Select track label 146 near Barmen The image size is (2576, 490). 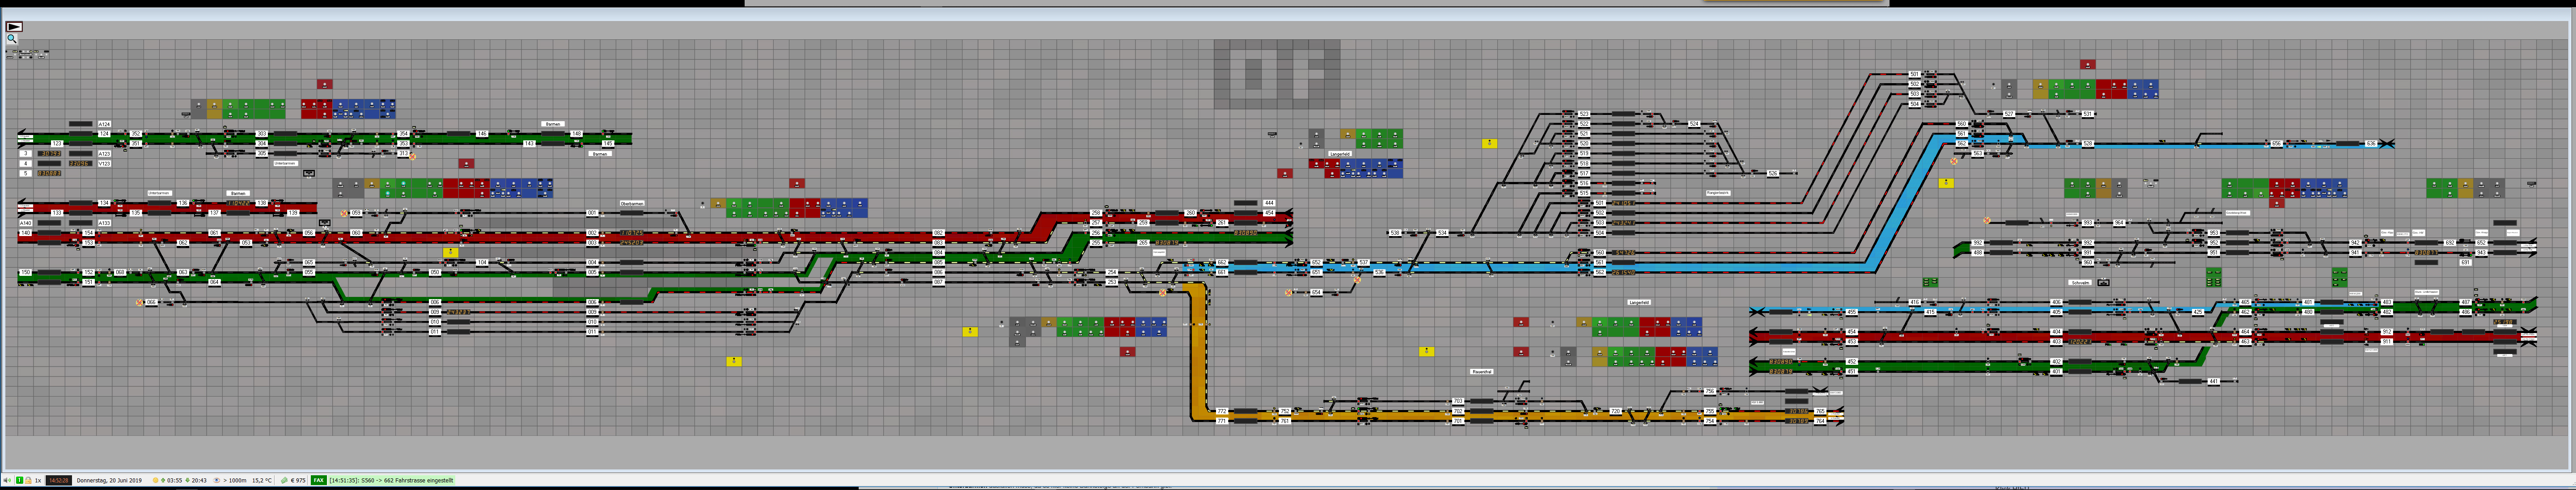pyautogui.click(x=482, y=134)
